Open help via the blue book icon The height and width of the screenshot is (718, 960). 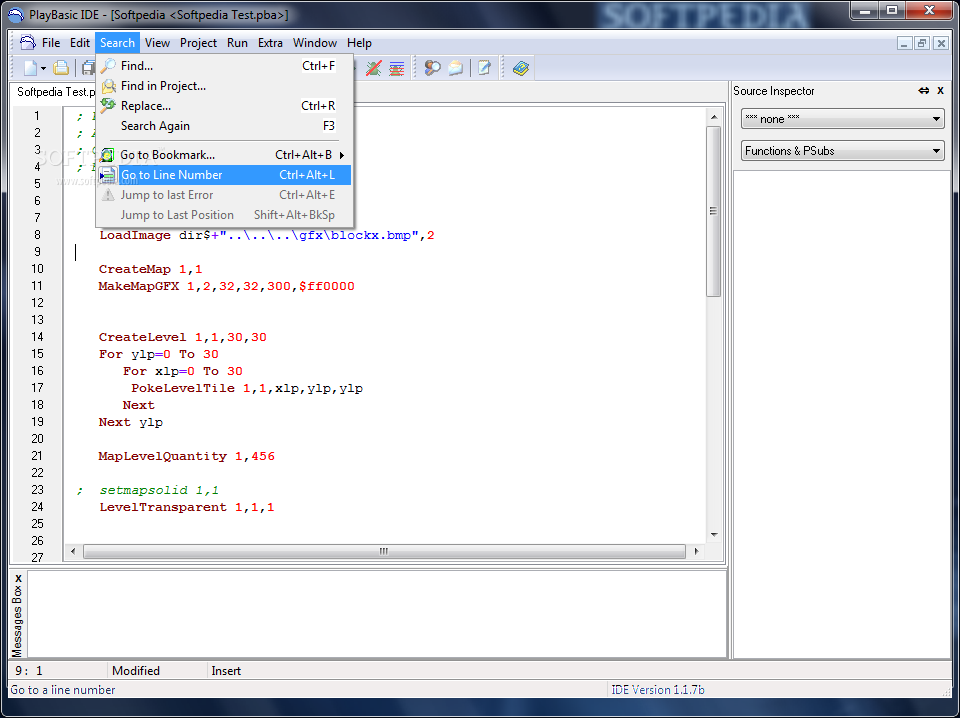(x=521, y=68)
